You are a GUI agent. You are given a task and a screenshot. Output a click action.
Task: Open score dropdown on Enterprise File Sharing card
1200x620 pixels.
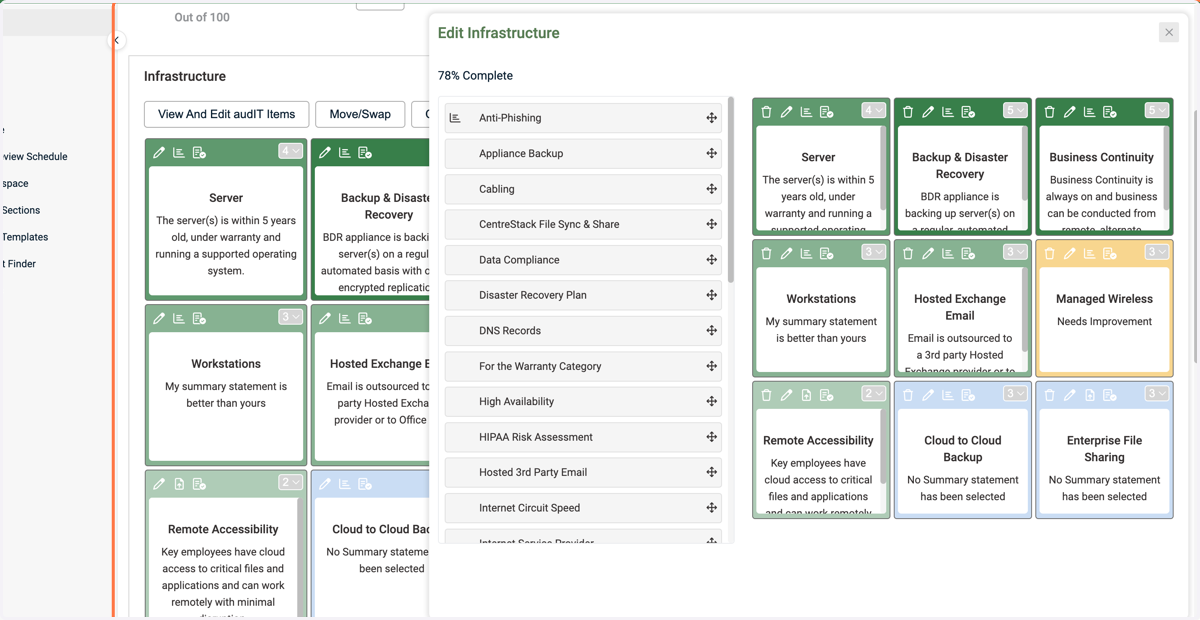click(x=1157, y=394)
